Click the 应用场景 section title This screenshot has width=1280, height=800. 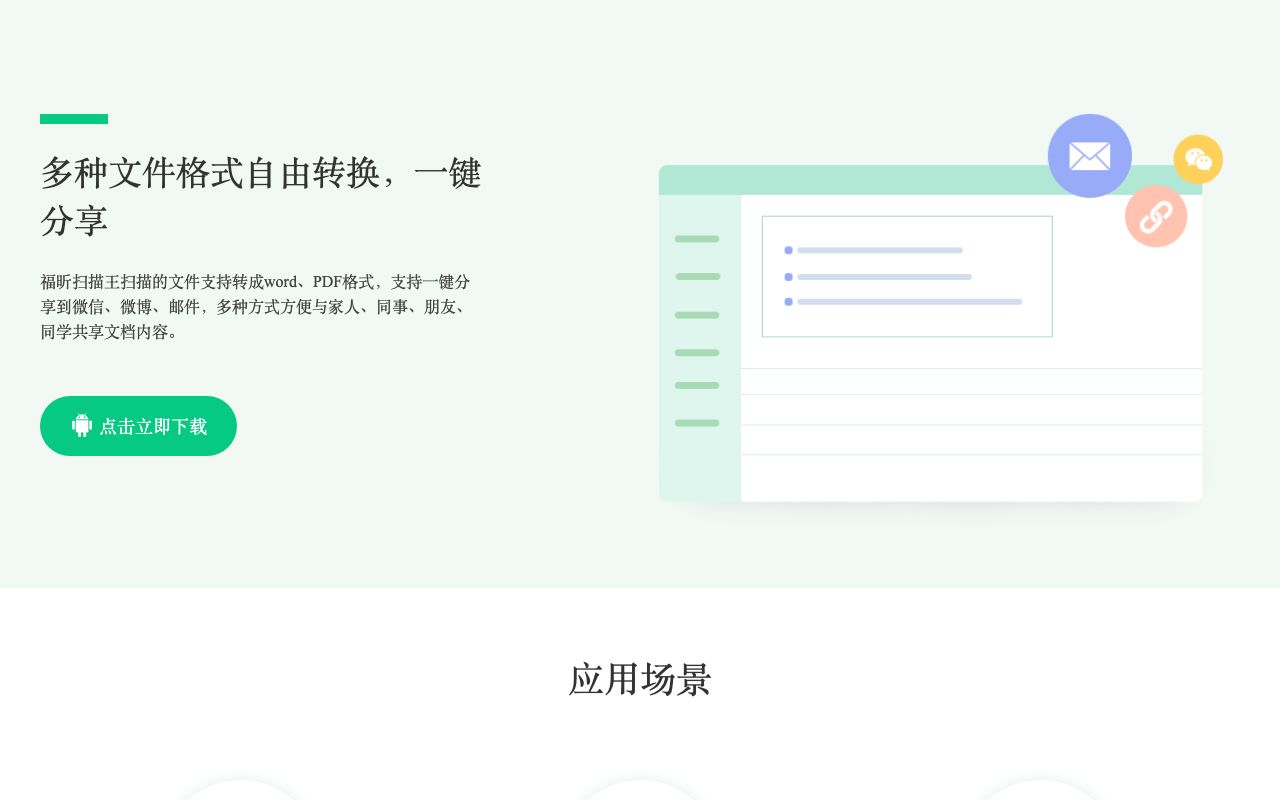pyautogui.click(x=640, y=680)
